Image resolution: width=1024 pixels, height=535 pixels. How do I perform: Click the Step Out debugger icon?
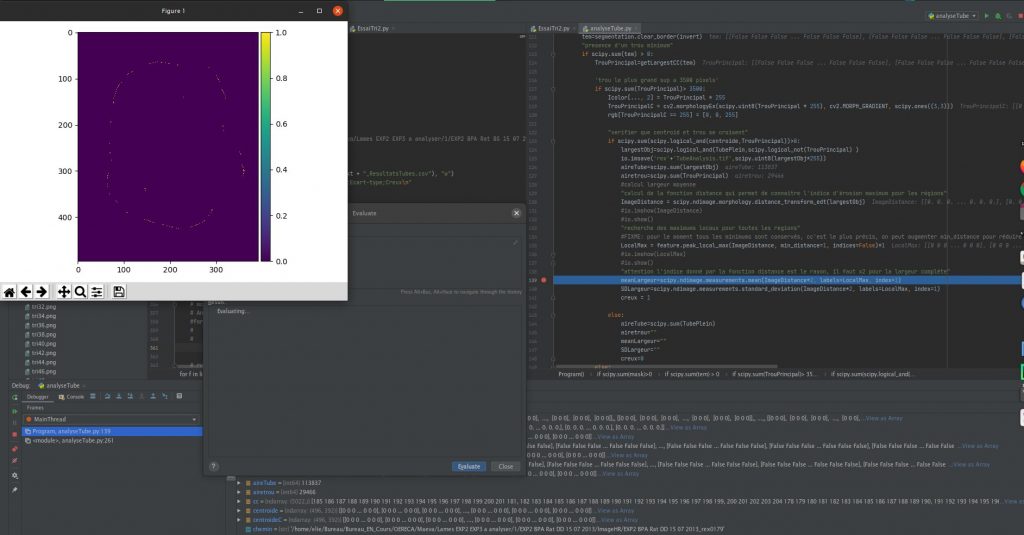pyautogui.click(x=153, y=396)
